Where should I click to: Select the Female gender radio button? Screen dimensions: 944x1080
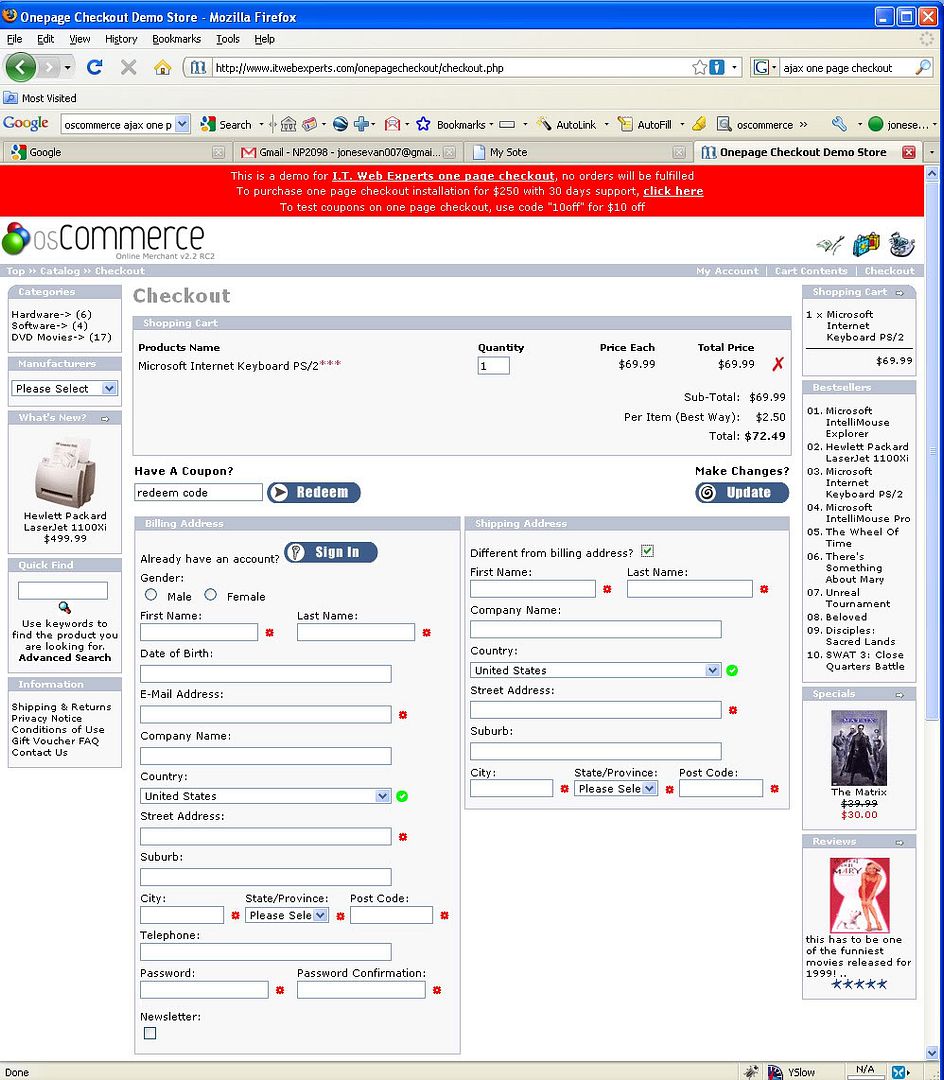click(x=211, y=595)
